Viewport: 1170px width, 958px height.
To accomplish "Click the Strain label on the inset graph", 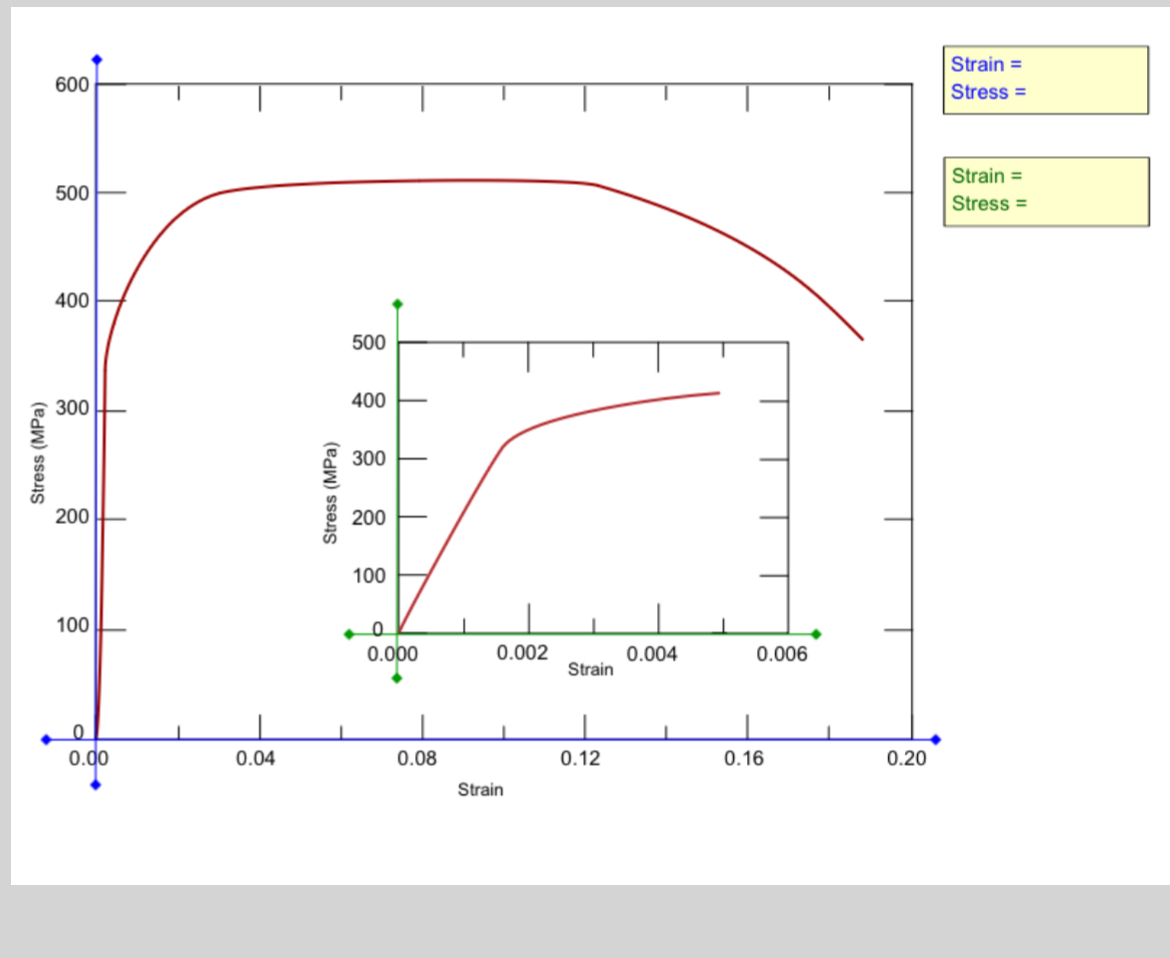I will 589,670.
